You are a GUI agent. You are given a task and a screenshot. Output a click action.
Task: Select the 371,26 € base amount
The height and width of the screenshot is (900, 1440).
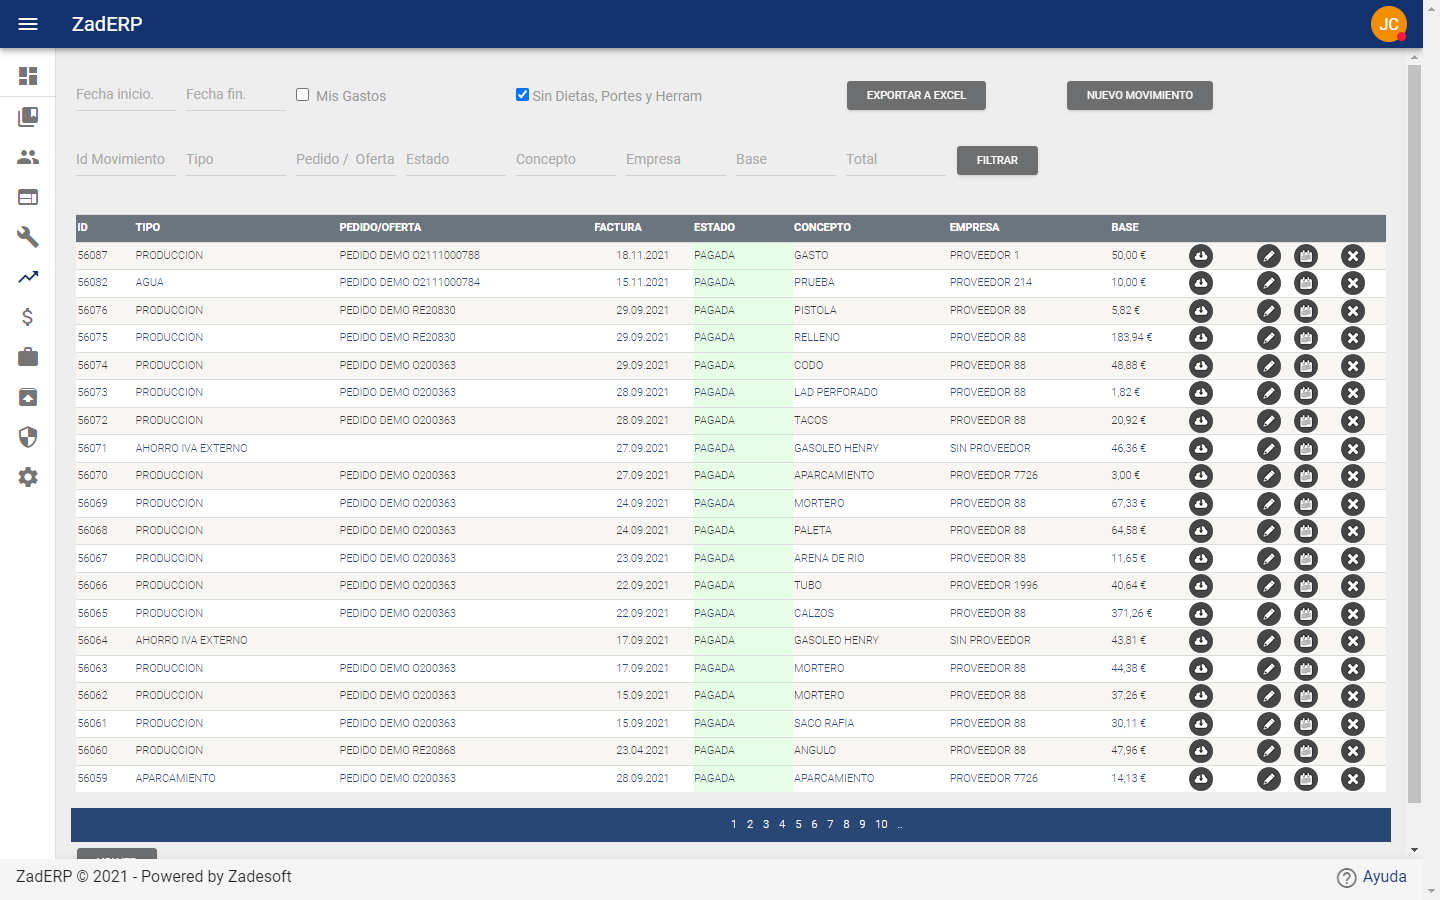coord(1131,614)
